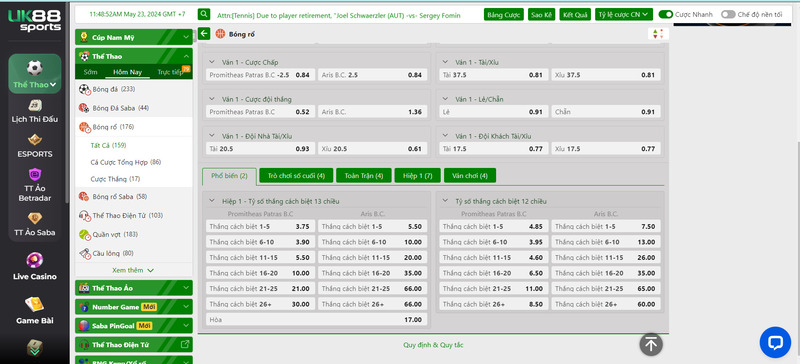
Task: Switch to Hôm Nay tab
Action: (128, 72)
